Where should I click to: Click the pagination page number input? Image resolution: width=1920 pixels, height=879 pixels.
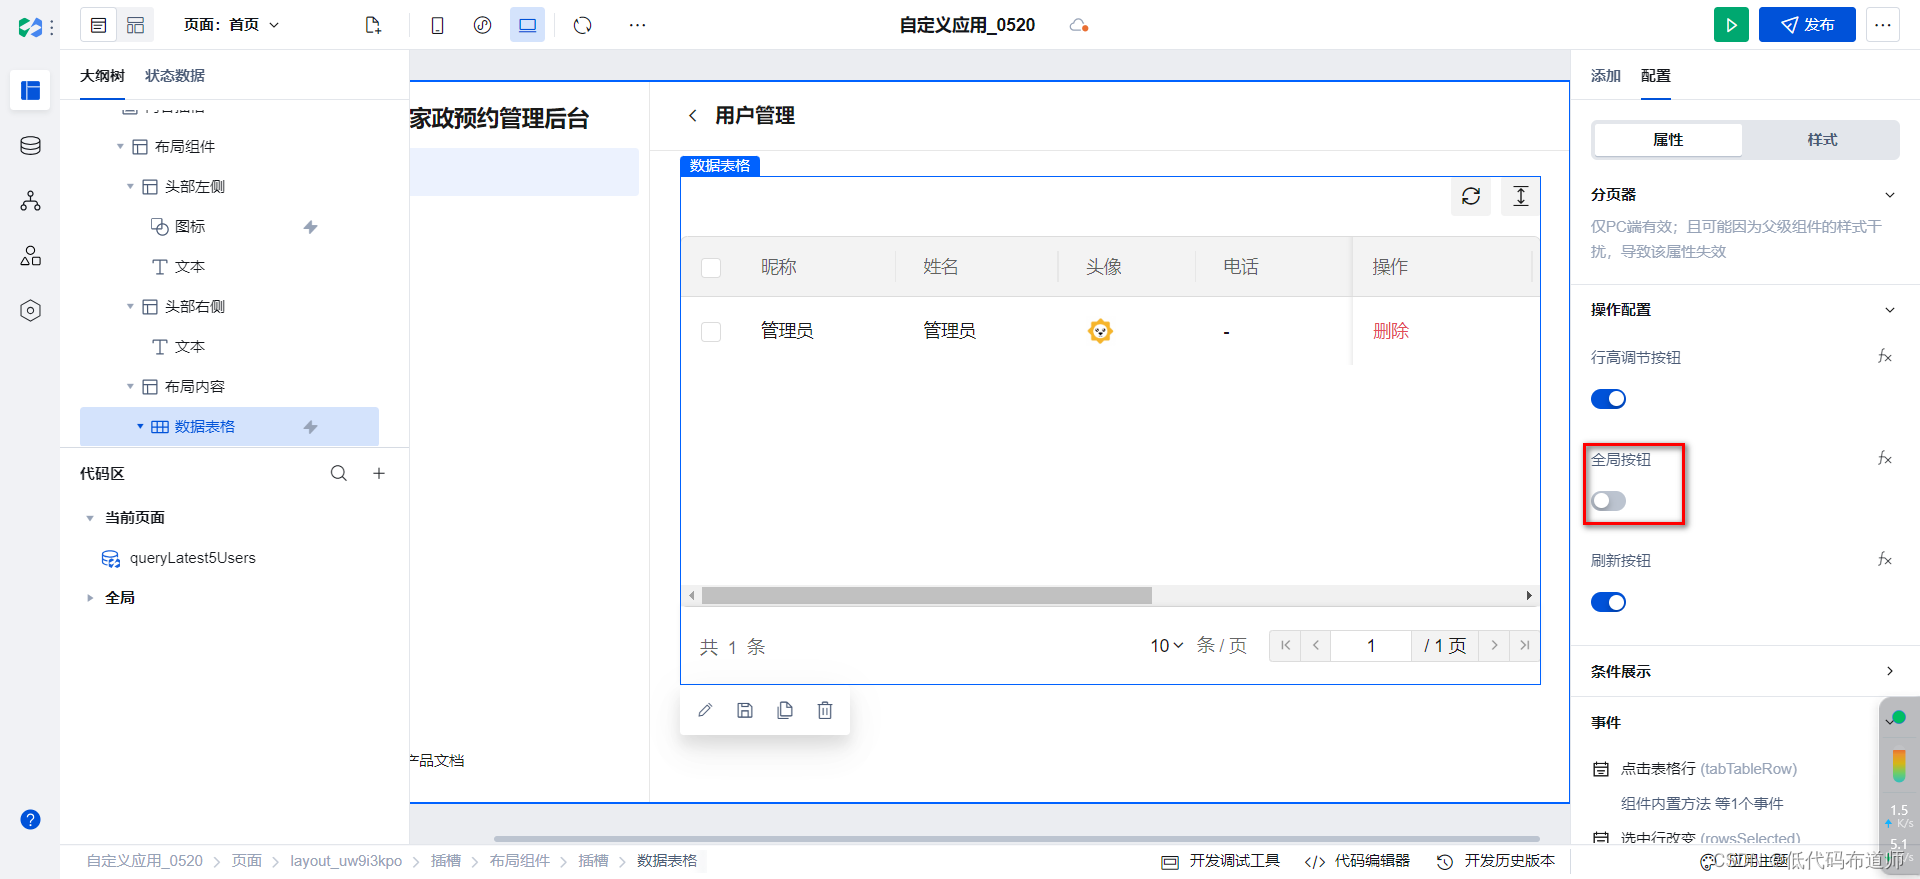[1371, 646]
